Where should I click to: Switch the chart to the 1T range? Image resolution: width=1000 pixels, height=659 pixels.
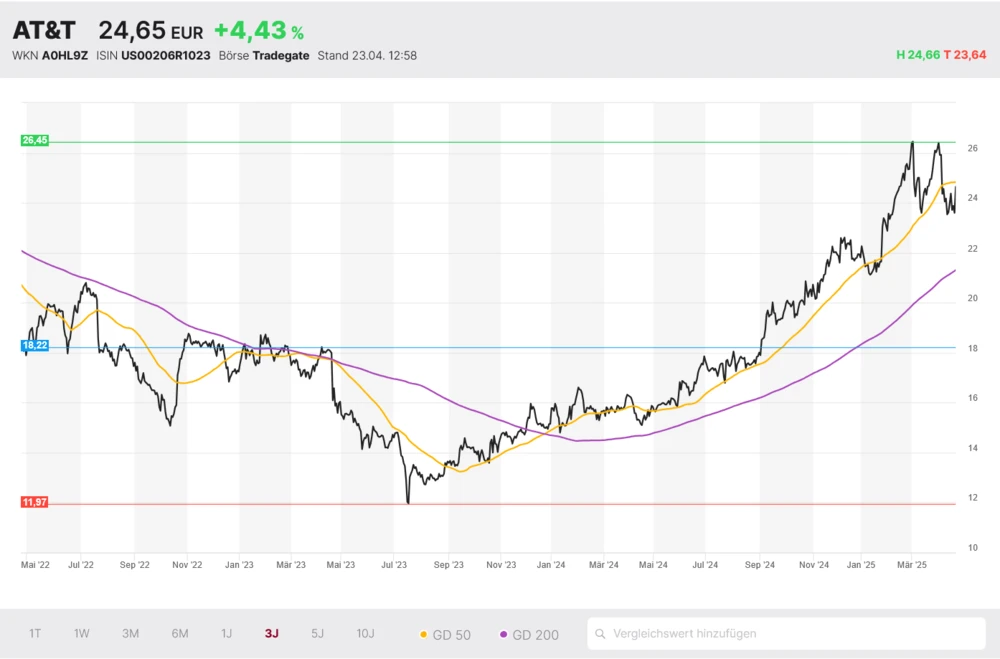(x=35, y=633)
